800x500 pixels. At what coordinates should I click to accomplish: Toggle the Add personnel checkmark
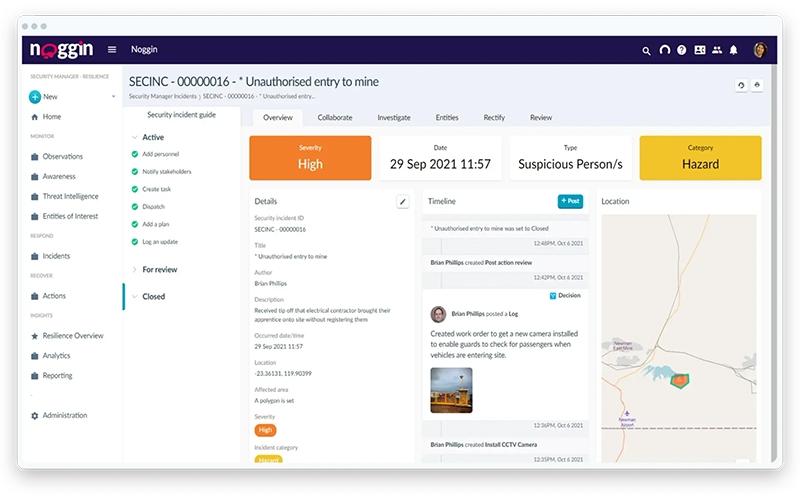click(135, 154)
